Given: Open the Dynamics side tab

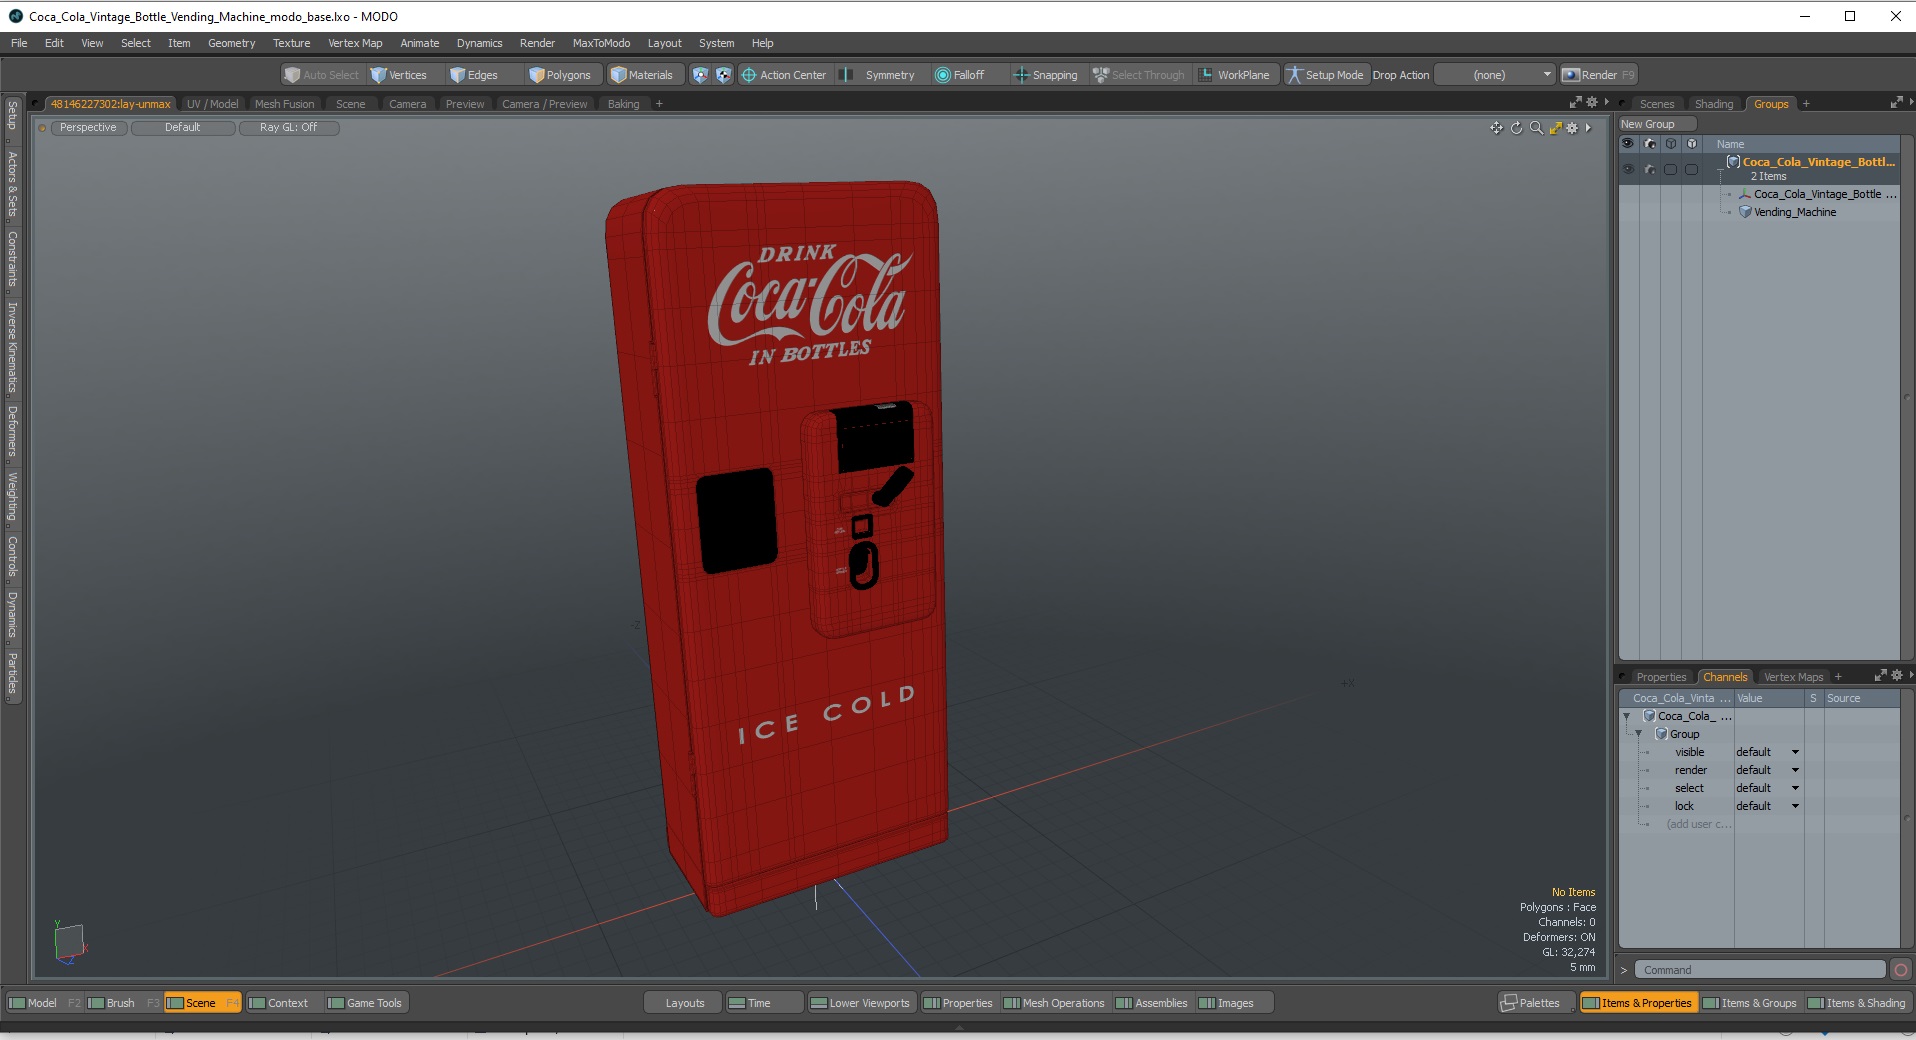Looking at the screenshot, I should pos(12,614).
